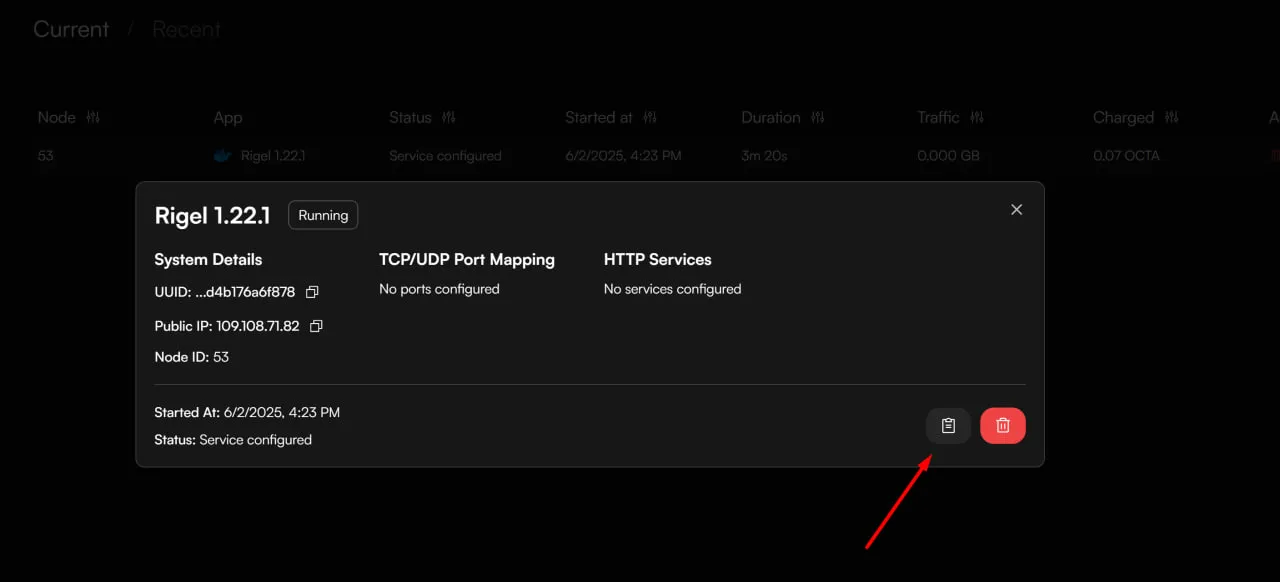Image resolution: width=1280 pixels, height=582 pixels.
Task: Open the Node column filter icon
Action: pyautogui.click(x=93, y=117)
